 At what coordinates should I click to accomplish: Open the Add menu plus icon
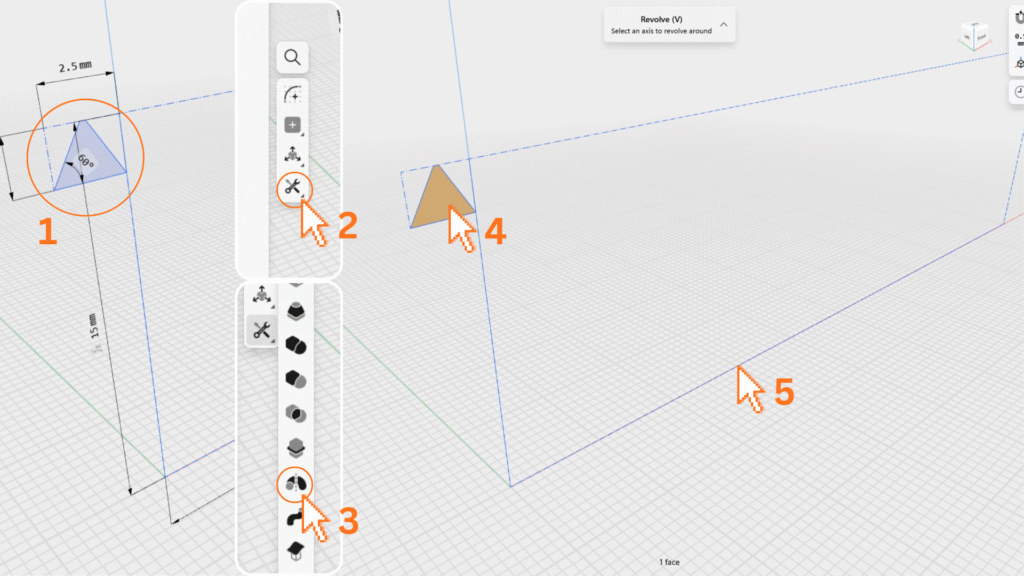tap(293, 125)
